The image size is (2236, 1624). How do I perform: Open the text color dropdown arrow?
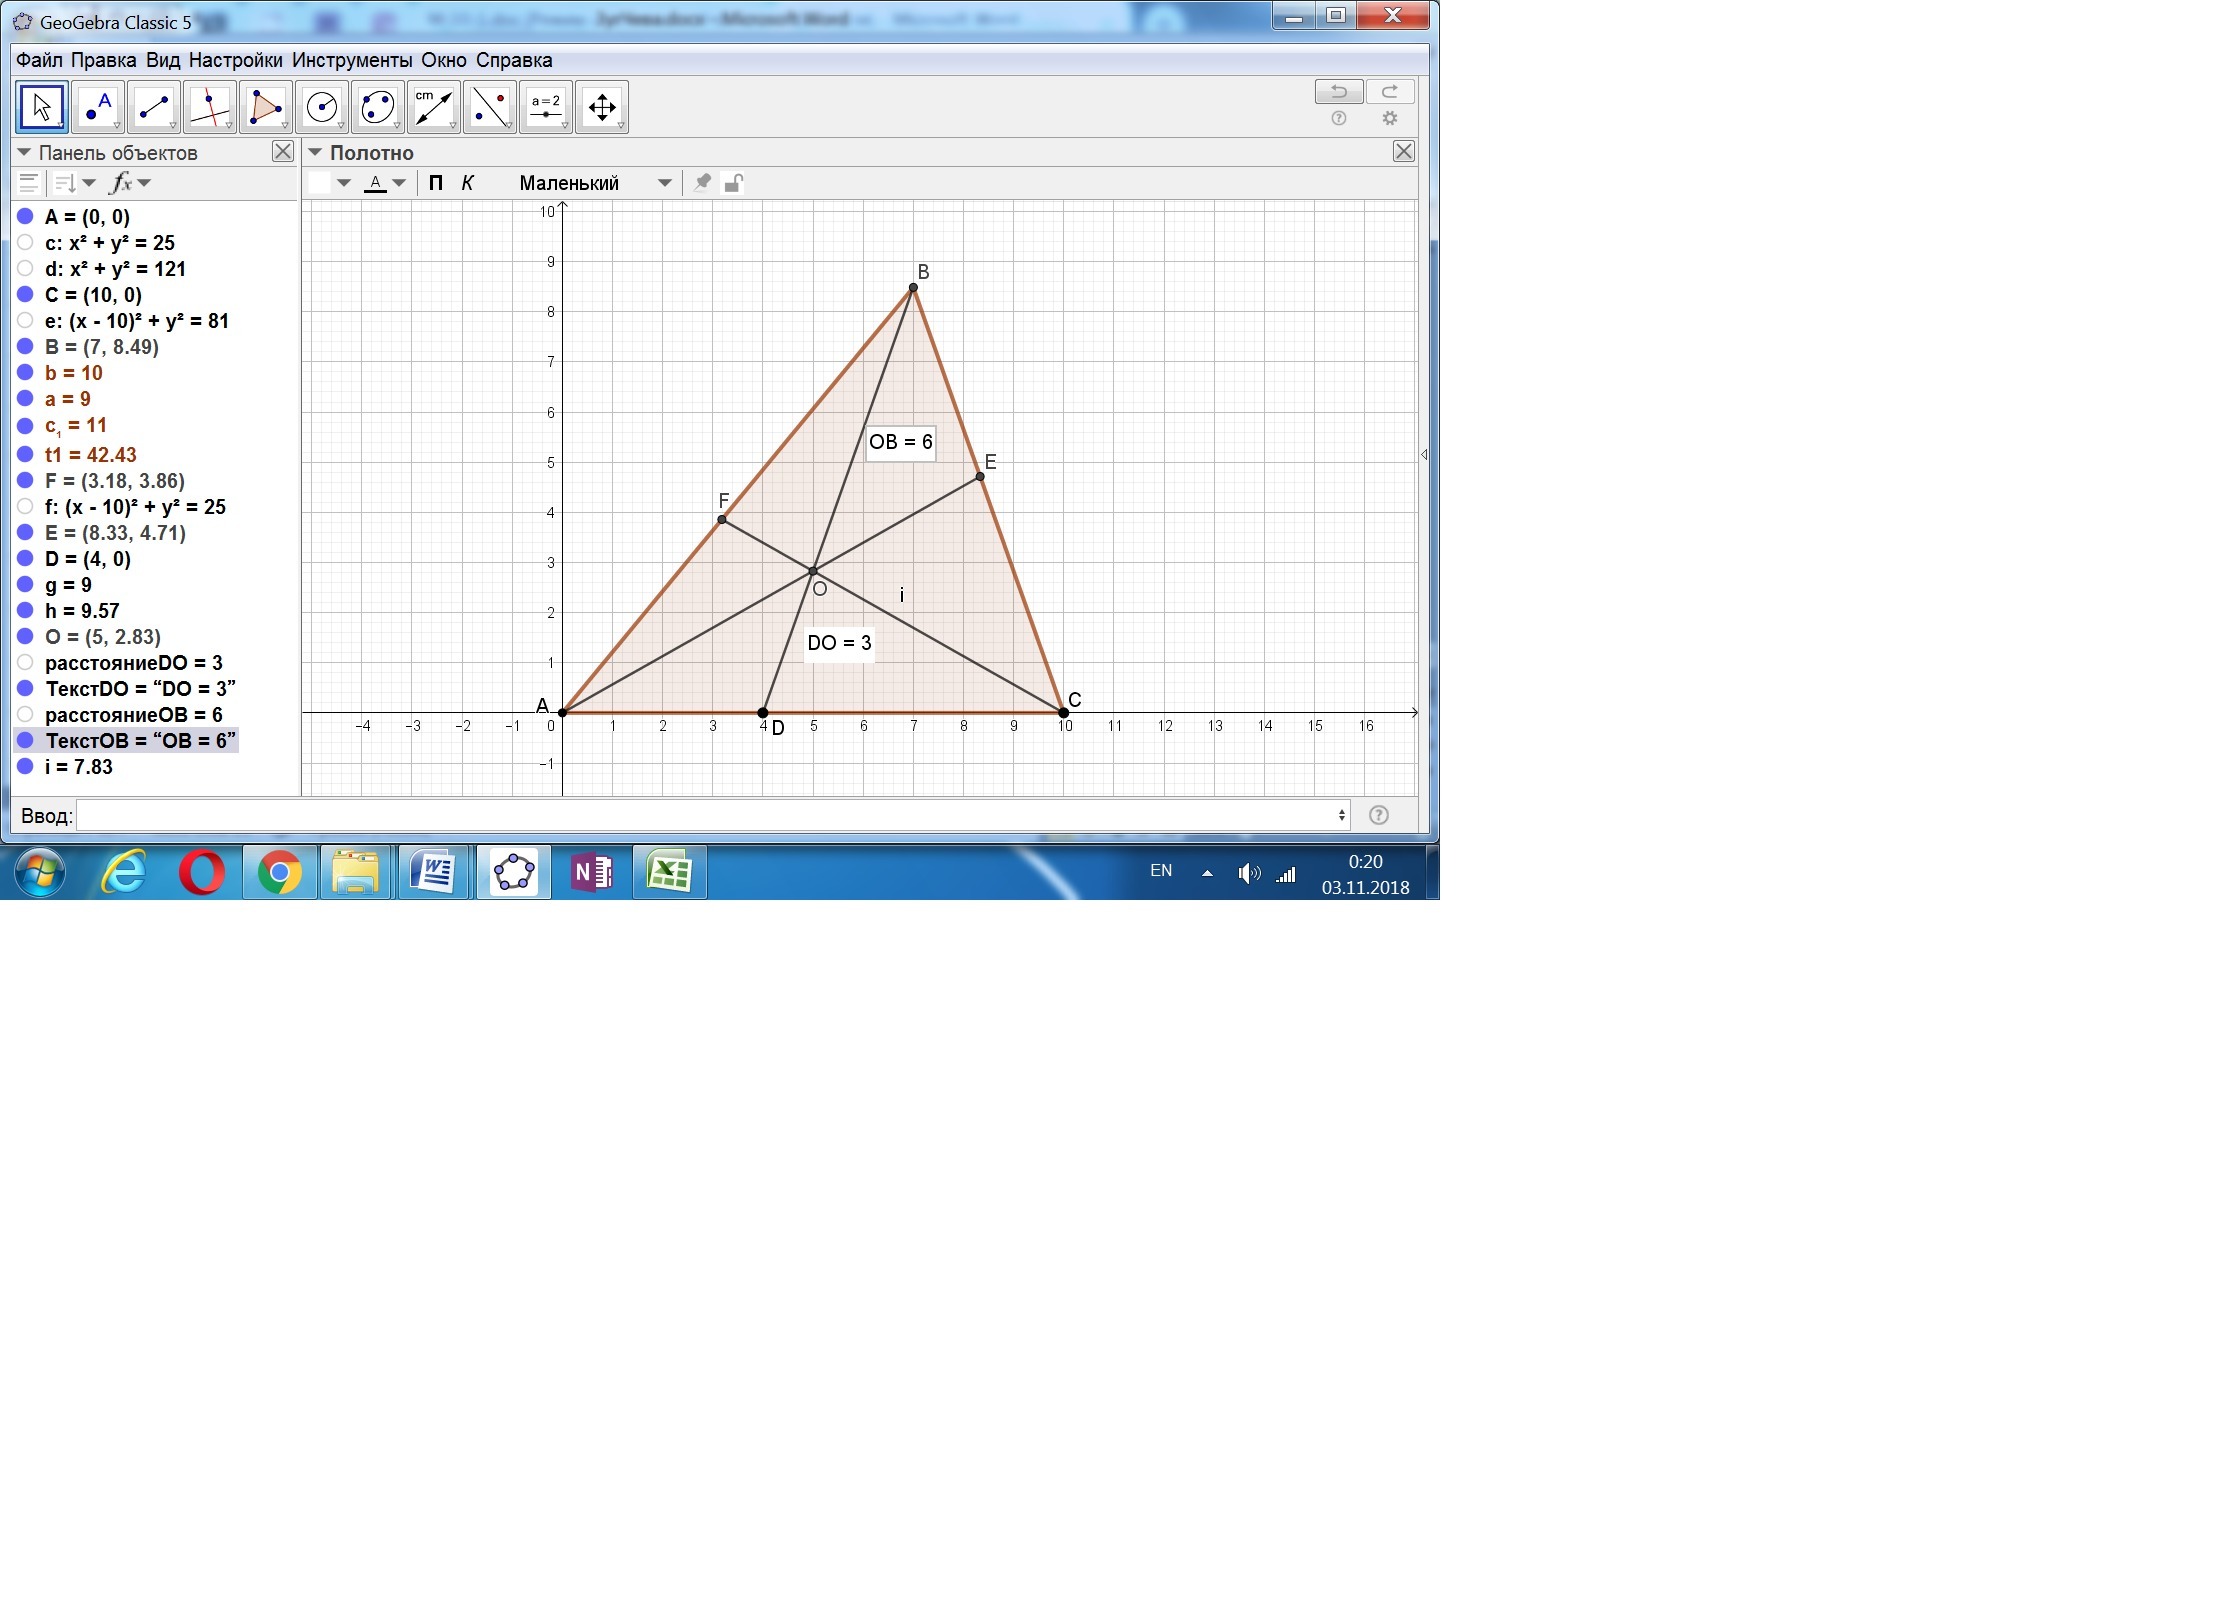(399, 183)
